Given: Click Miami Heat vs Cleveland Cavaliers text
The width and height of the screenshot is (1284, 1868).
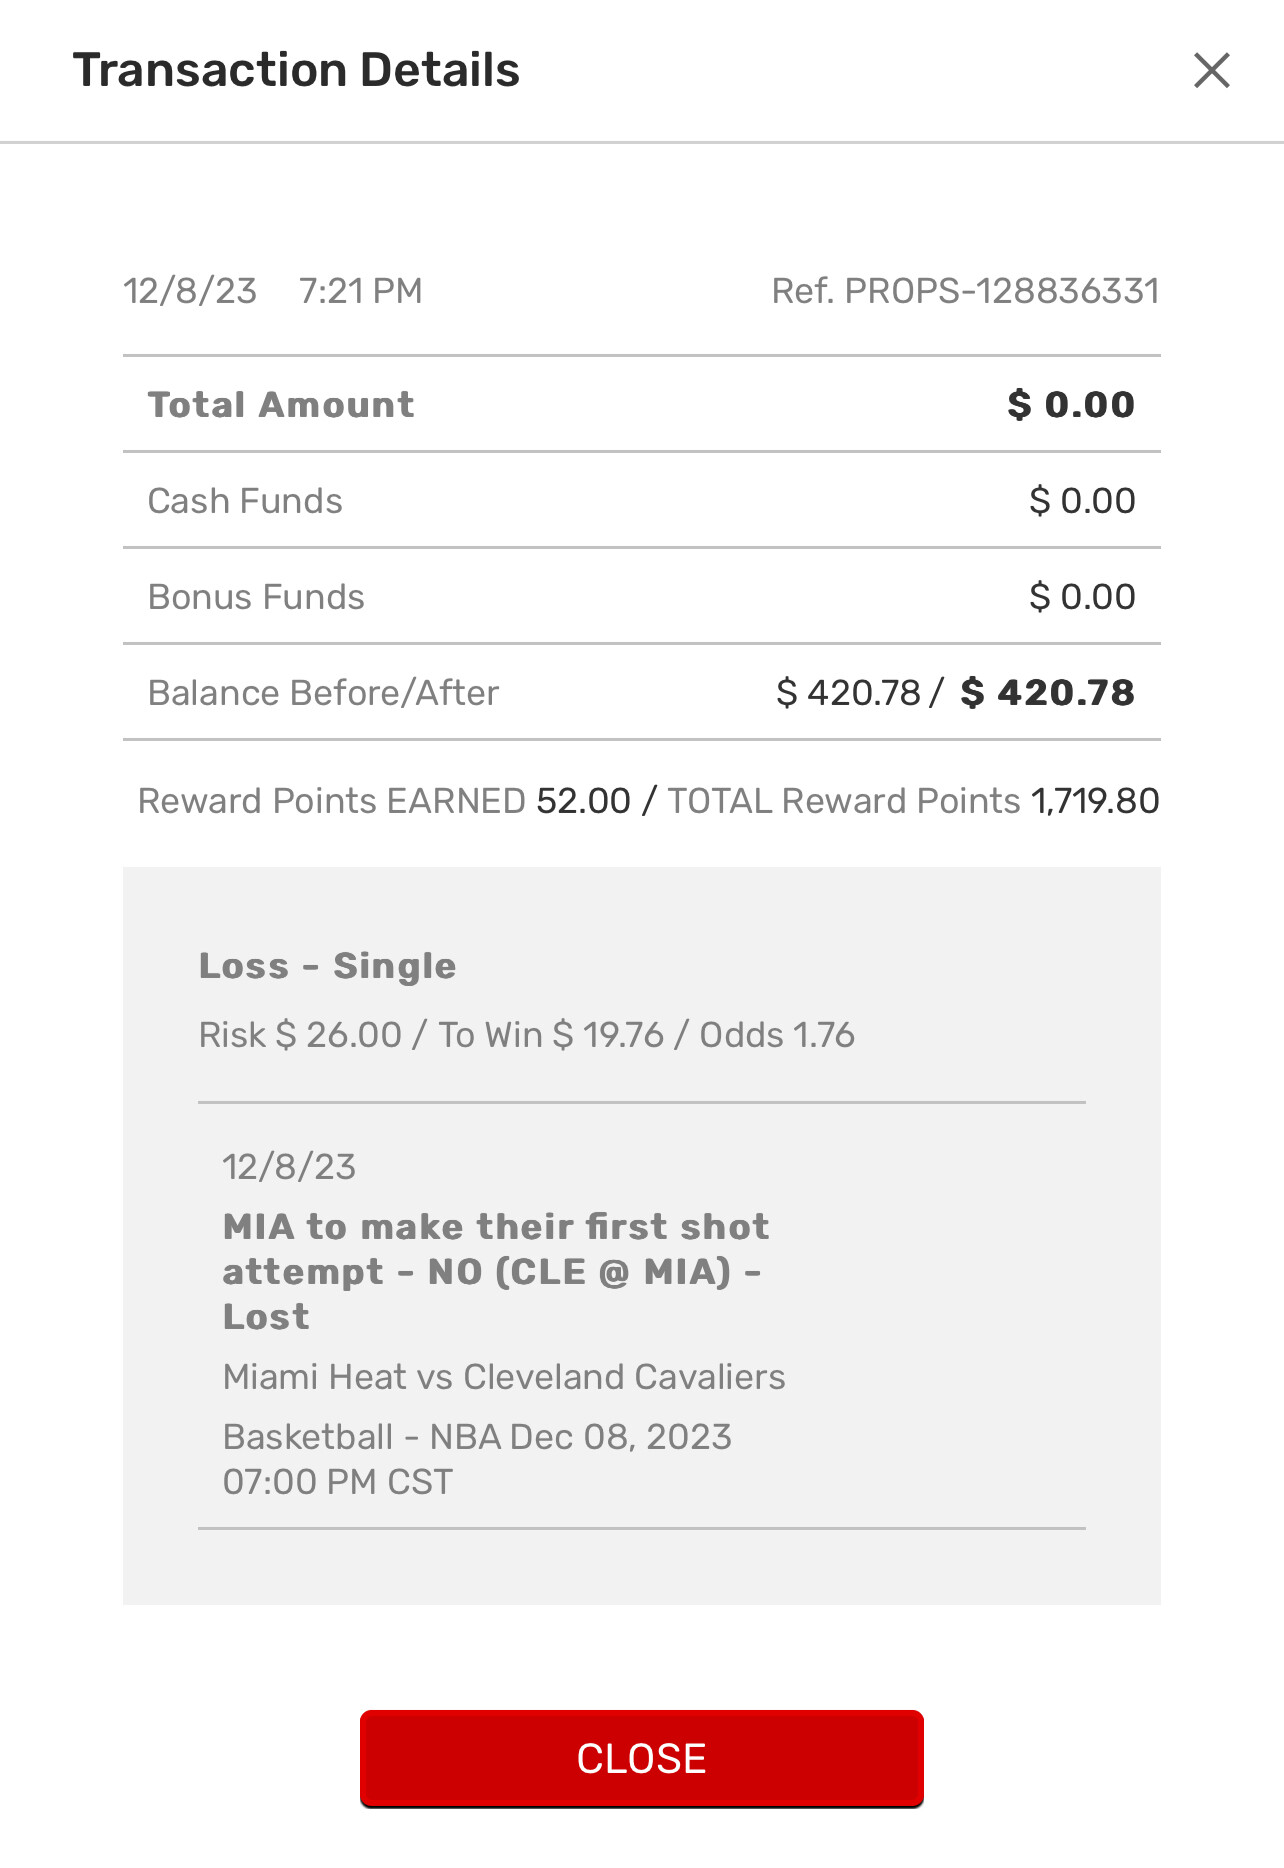Looking at the screenshot, I should [503, 1377].
